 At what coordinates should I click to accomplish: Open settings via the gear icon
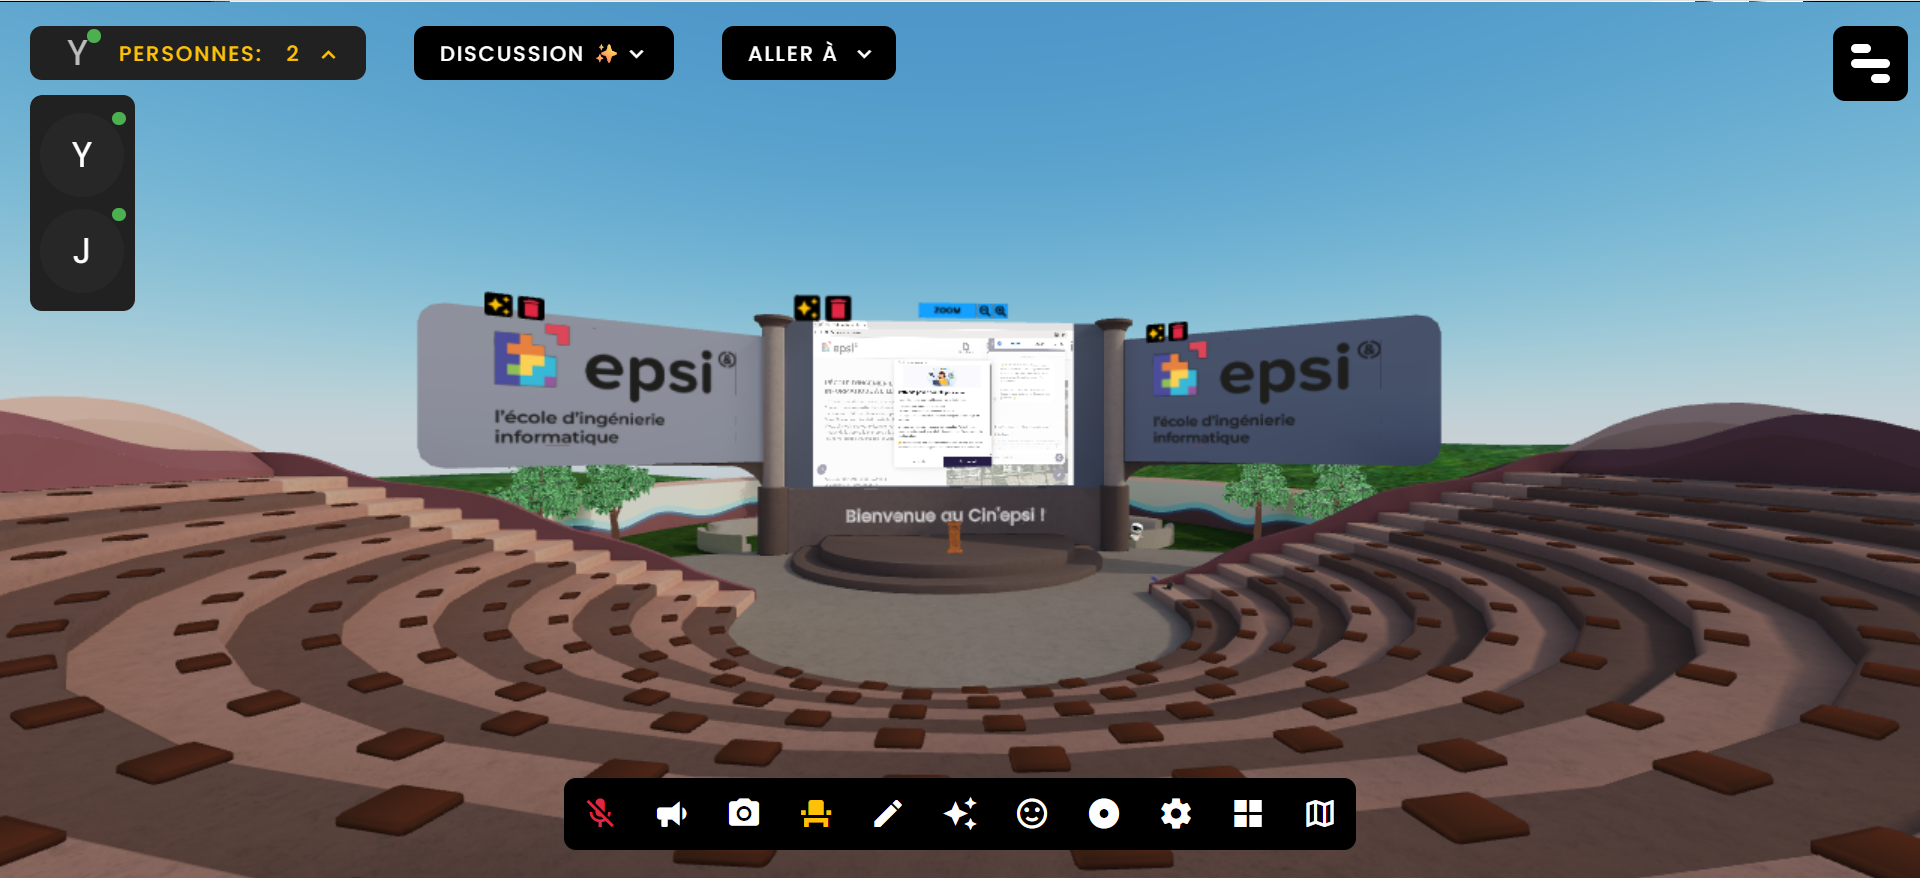click(1176, 814)
